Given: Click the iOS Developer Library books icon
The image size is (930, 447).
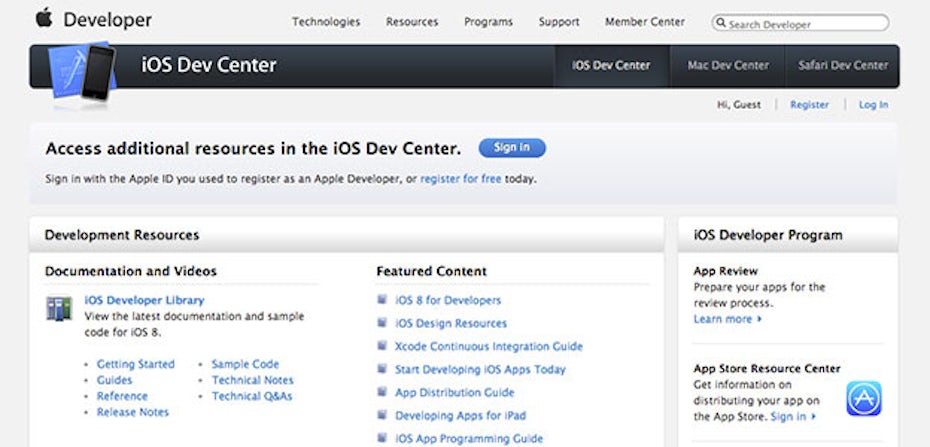Looking at the screenshot, I should click(x=59, y=308).
